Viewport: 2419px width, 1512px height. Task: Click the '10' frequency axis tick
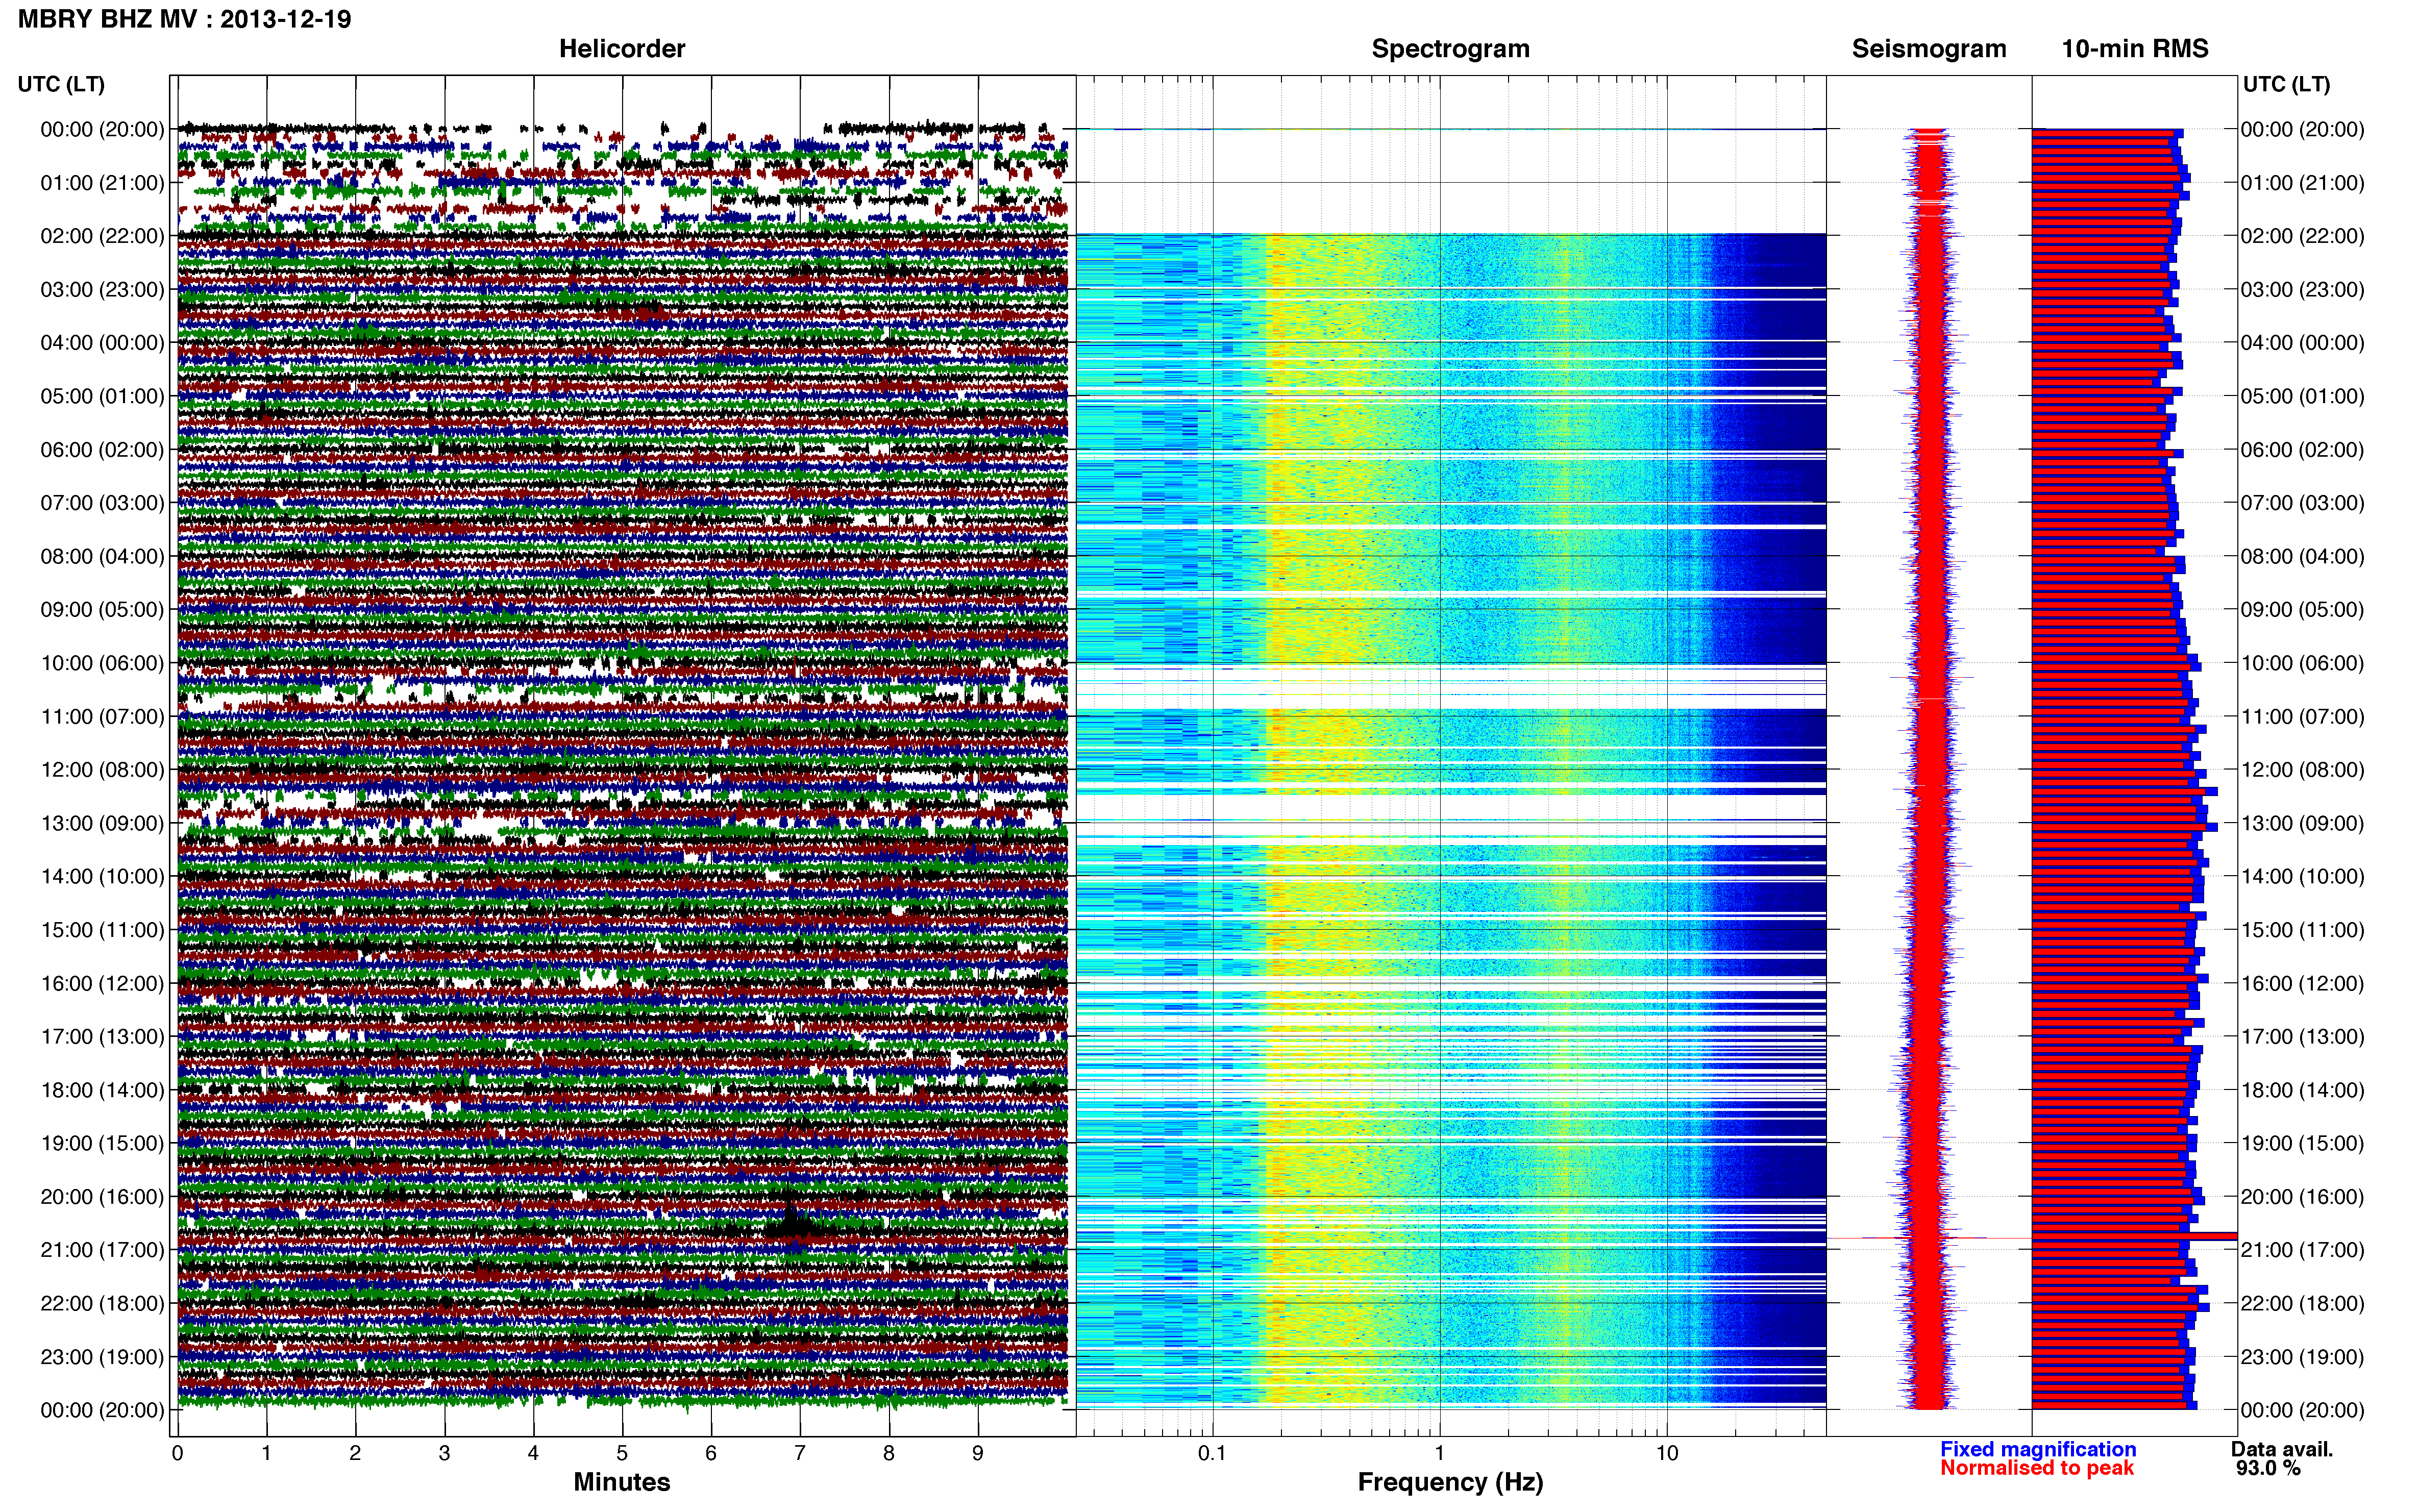point(1667,1454)
